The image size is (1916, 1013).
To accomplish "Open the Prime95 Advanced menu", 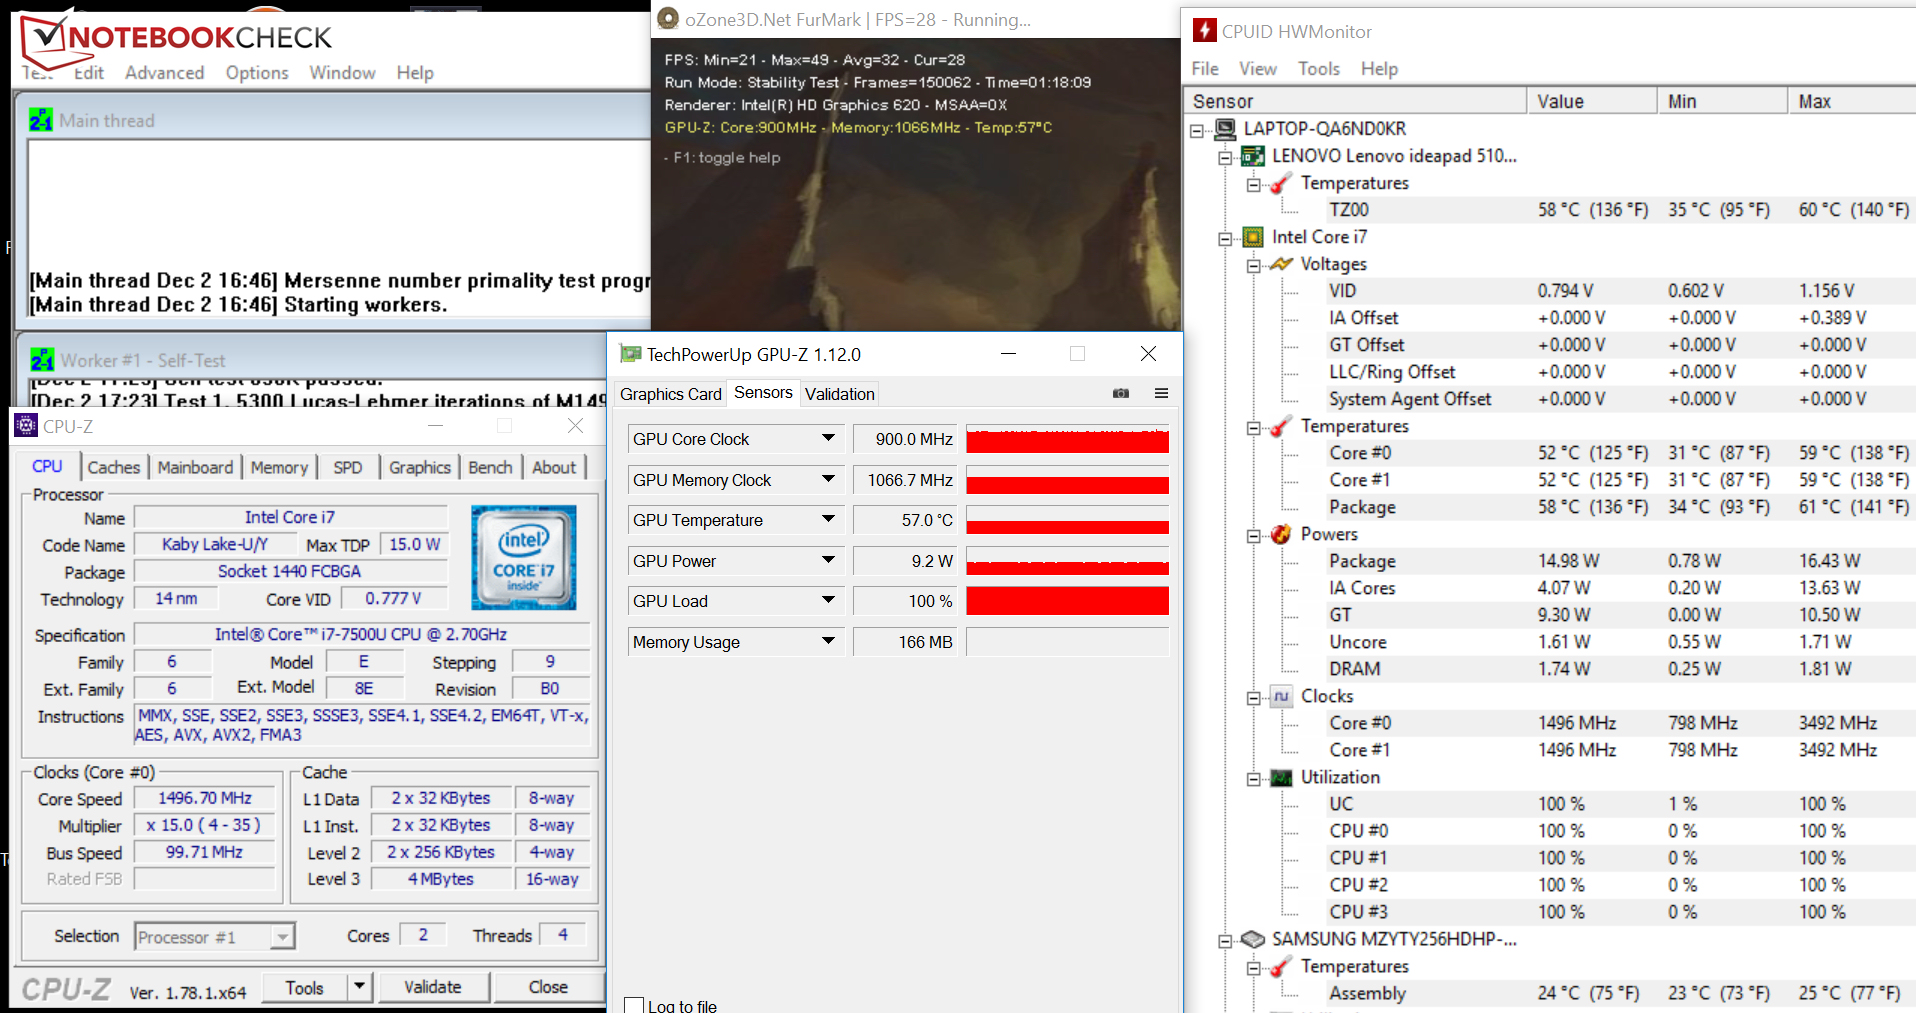I will 164,72.
